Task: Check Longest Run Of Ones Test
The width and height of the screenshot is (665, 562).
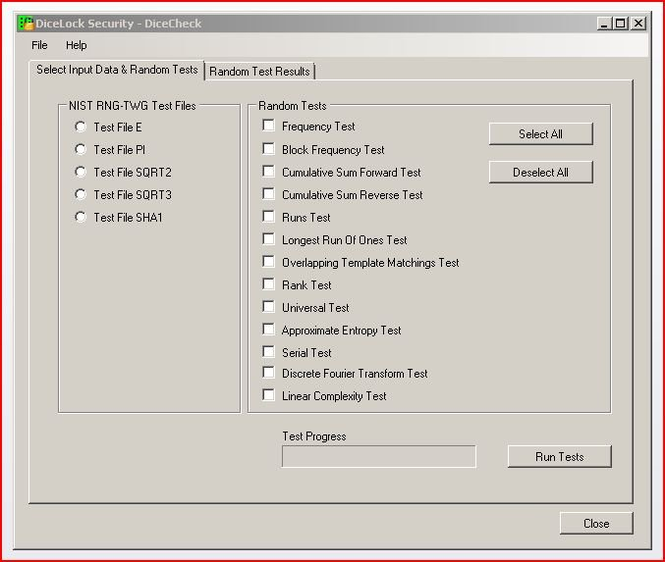Action: point(268,239)
